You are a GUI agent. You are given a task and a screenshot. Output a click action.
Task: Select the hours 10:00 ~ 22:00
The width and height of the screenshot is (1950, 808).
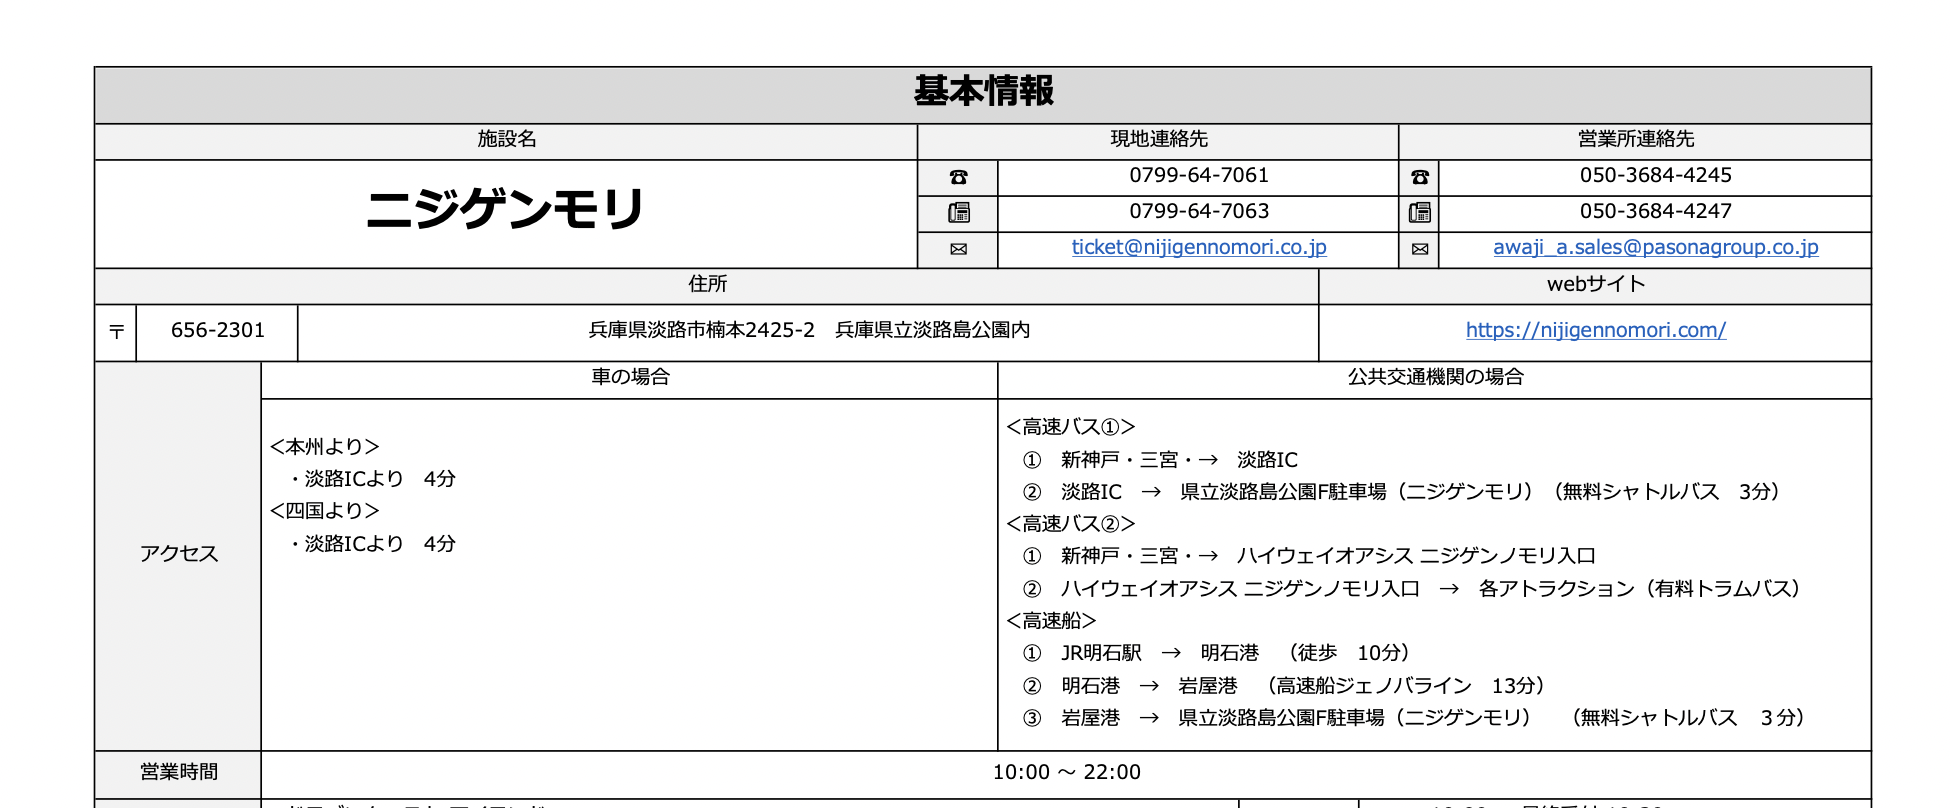[1066, 773]
